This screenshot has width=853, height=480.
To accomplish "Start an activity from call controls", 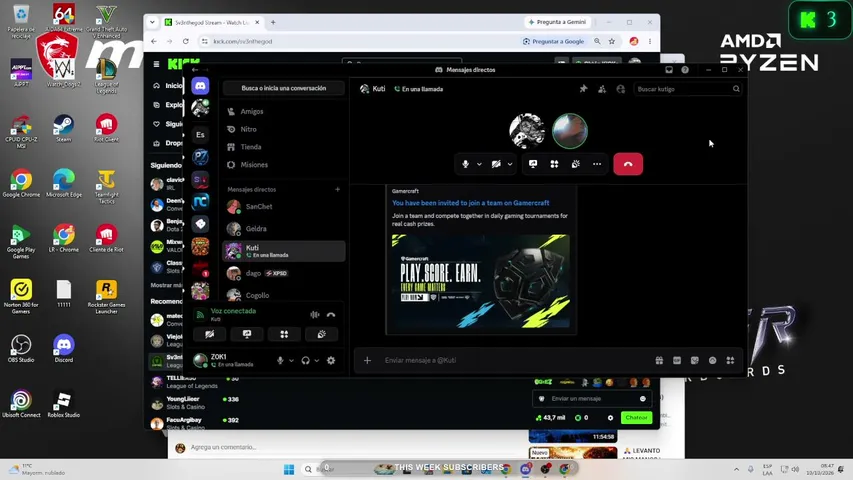I will (554, 164).
